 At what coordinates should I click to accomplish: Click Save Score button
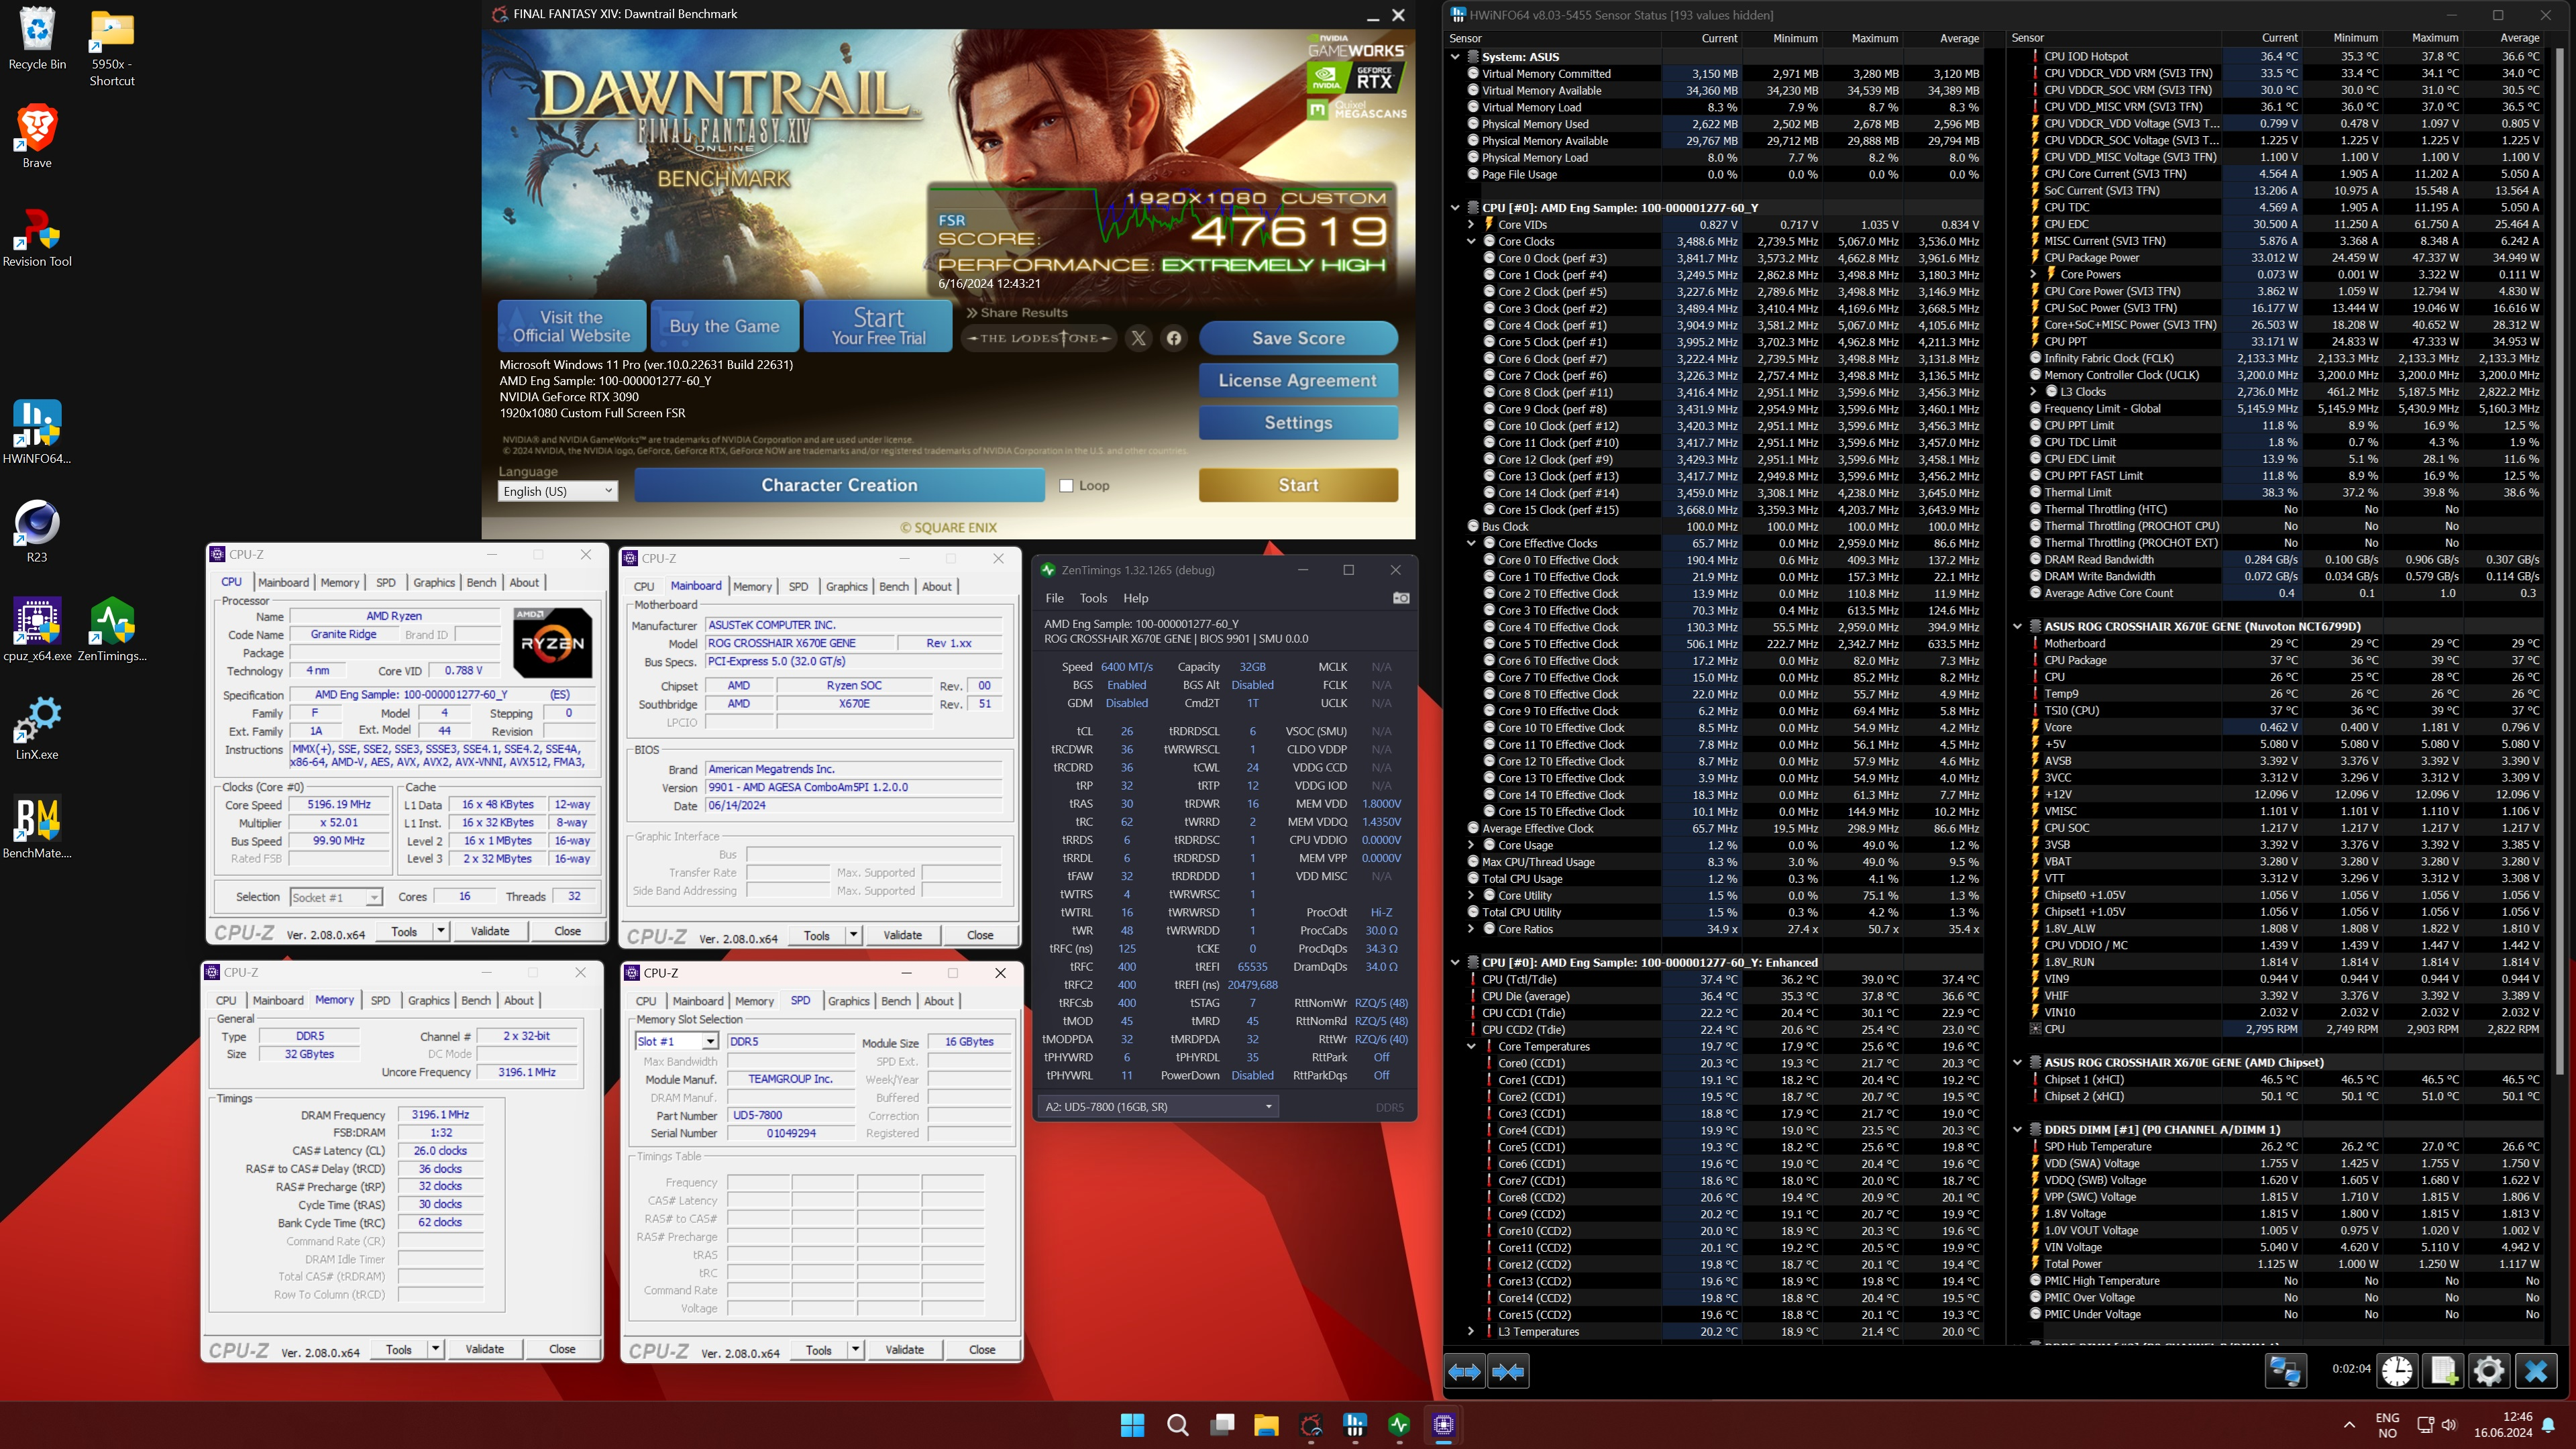click(1298, 338)
